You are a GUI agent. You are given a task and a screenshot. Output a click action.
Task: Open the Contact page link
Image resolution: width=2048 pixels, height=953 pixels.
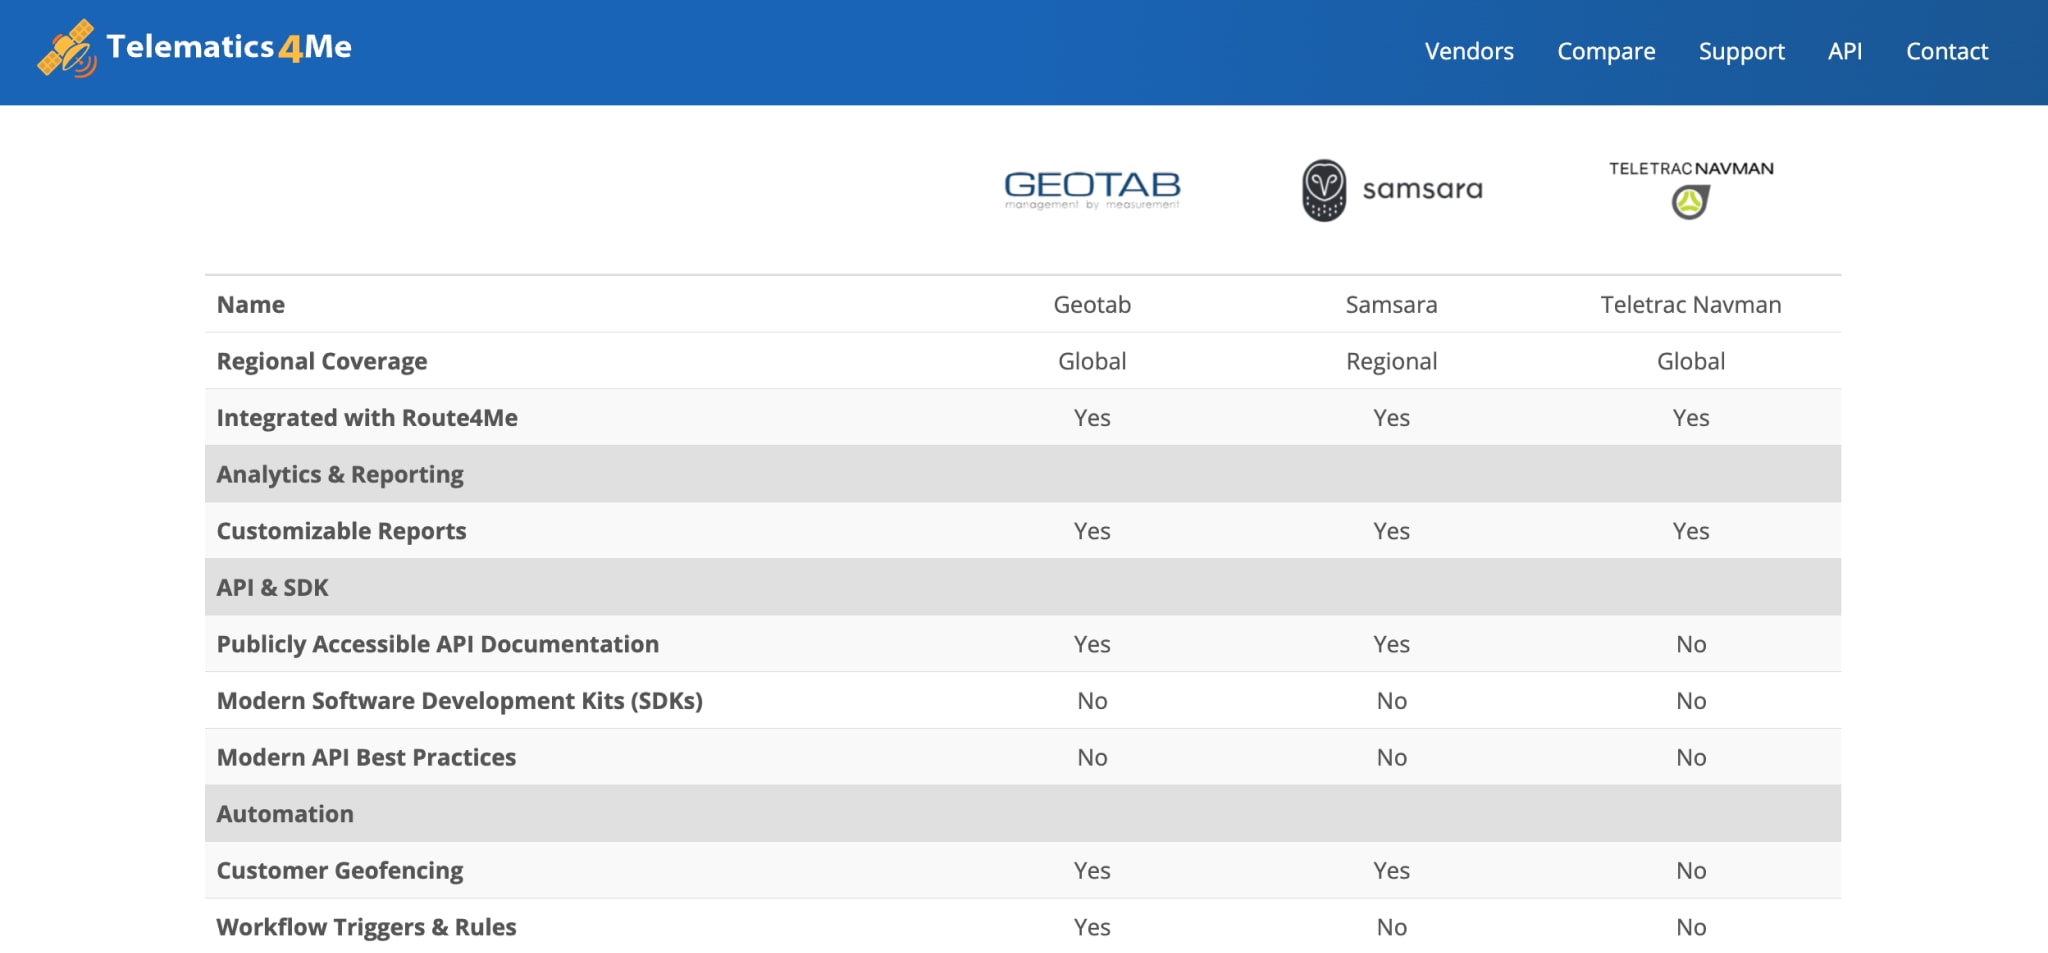tap(1946, 51)
